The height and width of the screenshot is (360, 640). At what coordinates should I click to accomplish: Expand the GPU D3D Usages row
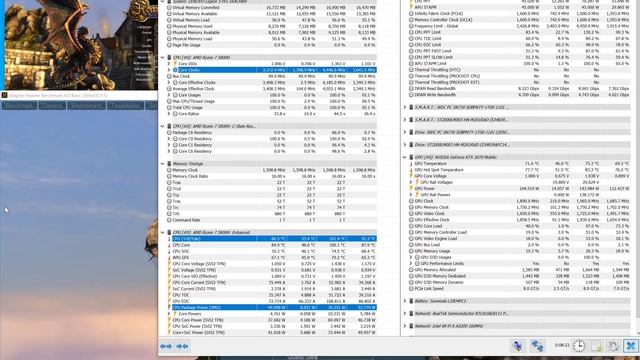point(411,257)
